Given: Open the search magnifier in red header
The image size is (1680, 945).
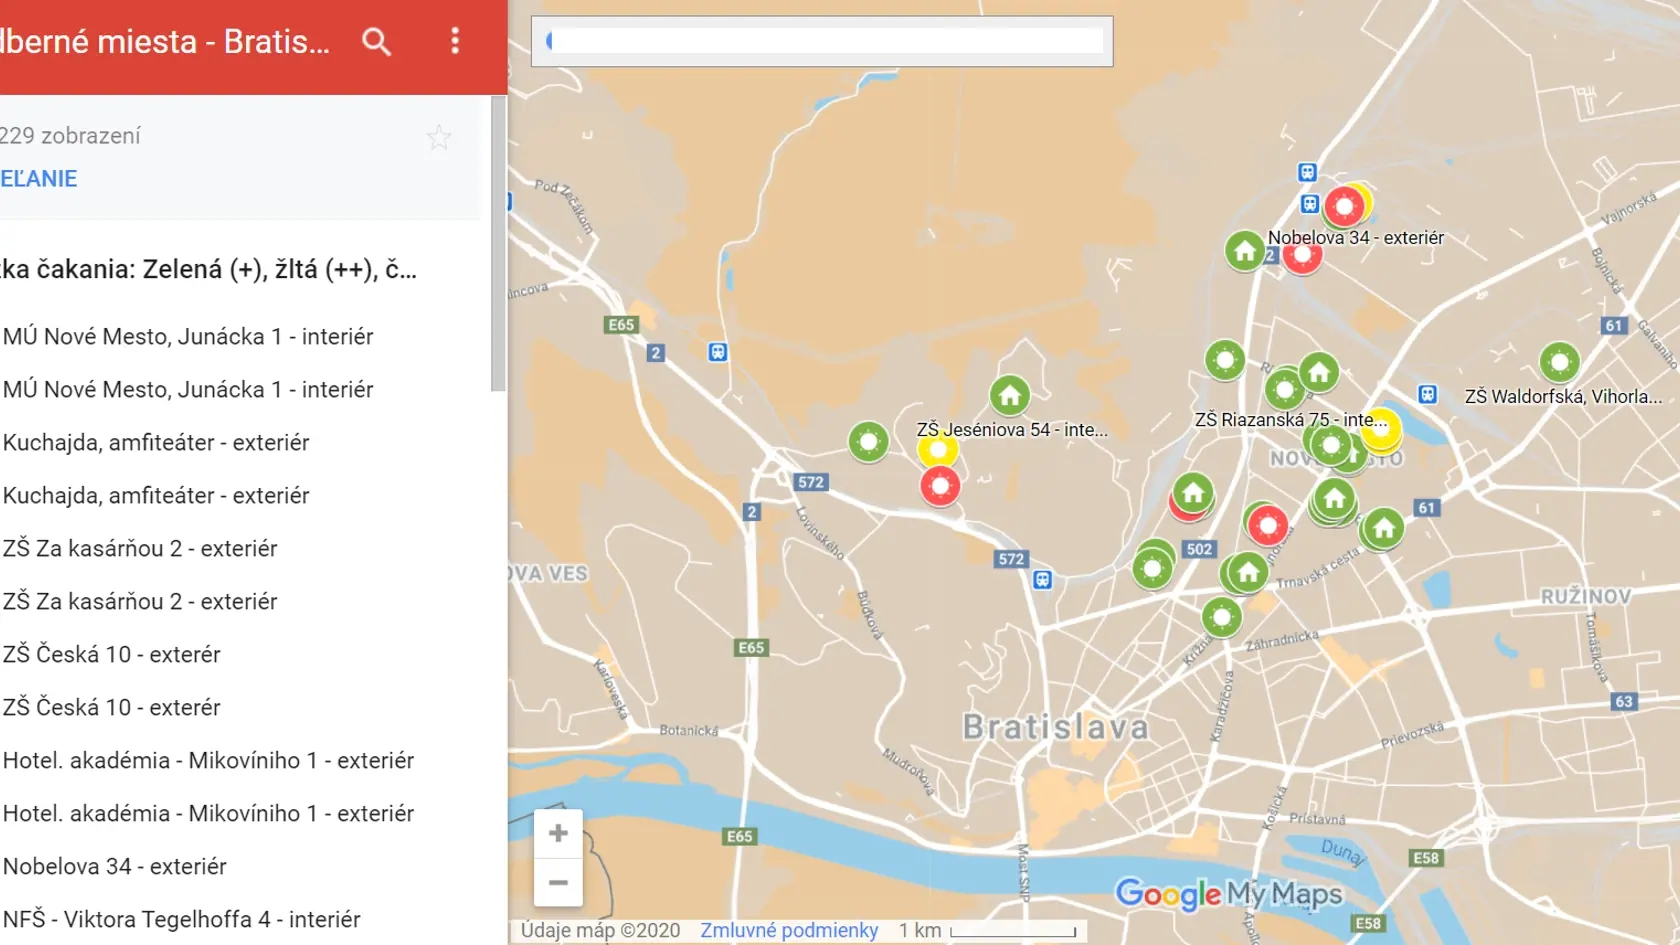Looking at the screenshot, I should 376,41.
